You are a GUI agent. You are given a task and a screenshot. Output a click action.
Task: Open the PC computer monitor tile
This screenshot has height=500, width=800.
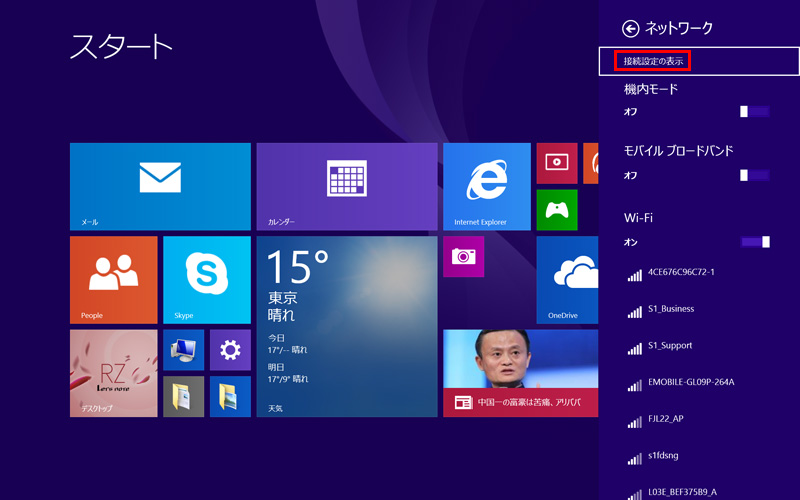coord(184,350)
